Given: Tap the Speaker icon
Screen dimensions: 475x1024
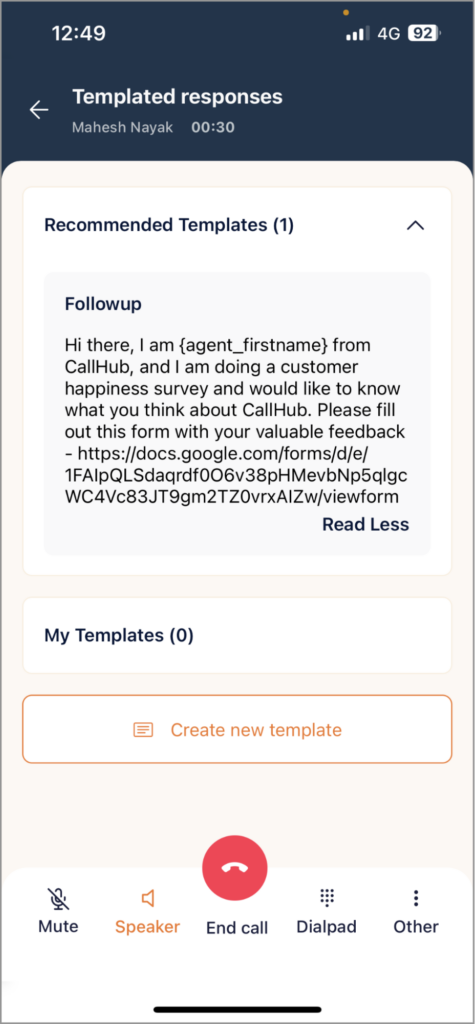Looking at the screenshot, I should point(148,899).
